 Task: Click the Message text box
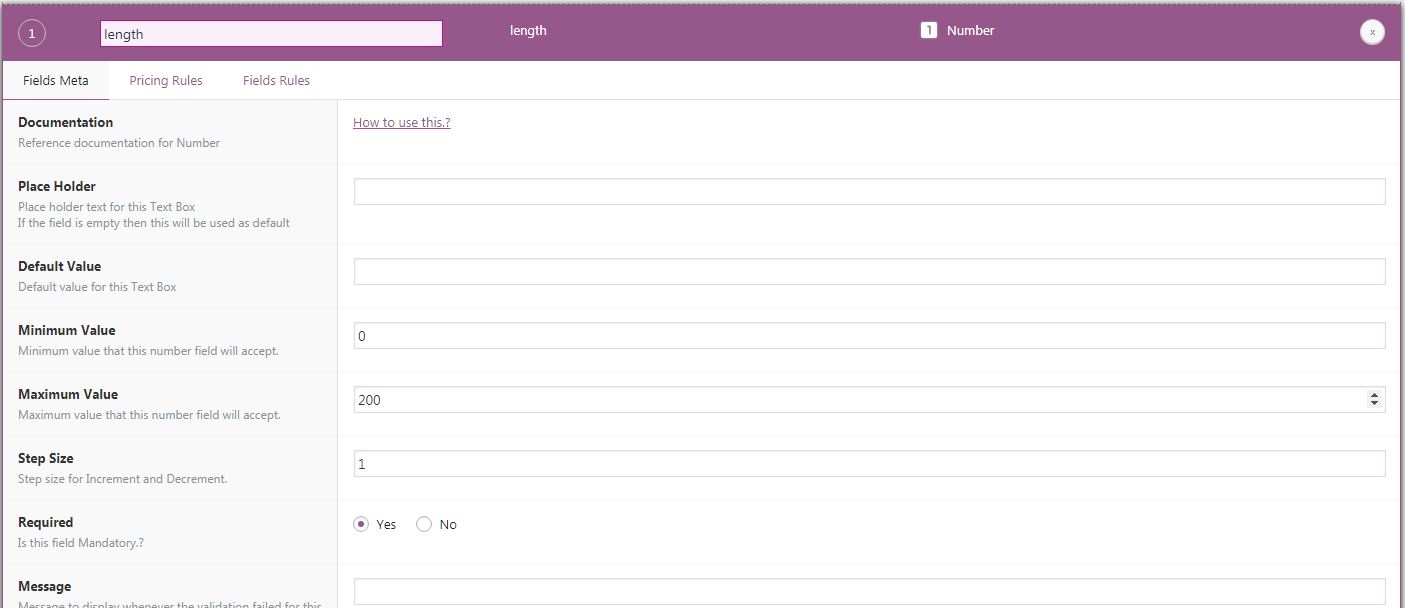(x=869, y=591)
